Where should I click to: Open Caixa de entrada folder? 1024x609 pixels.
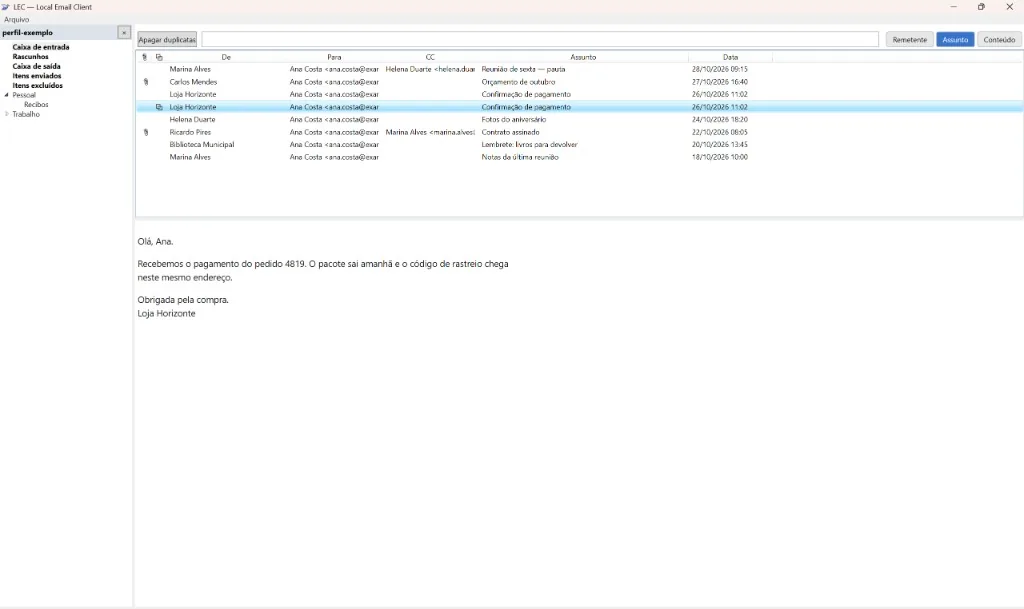[x=40, y=48]
